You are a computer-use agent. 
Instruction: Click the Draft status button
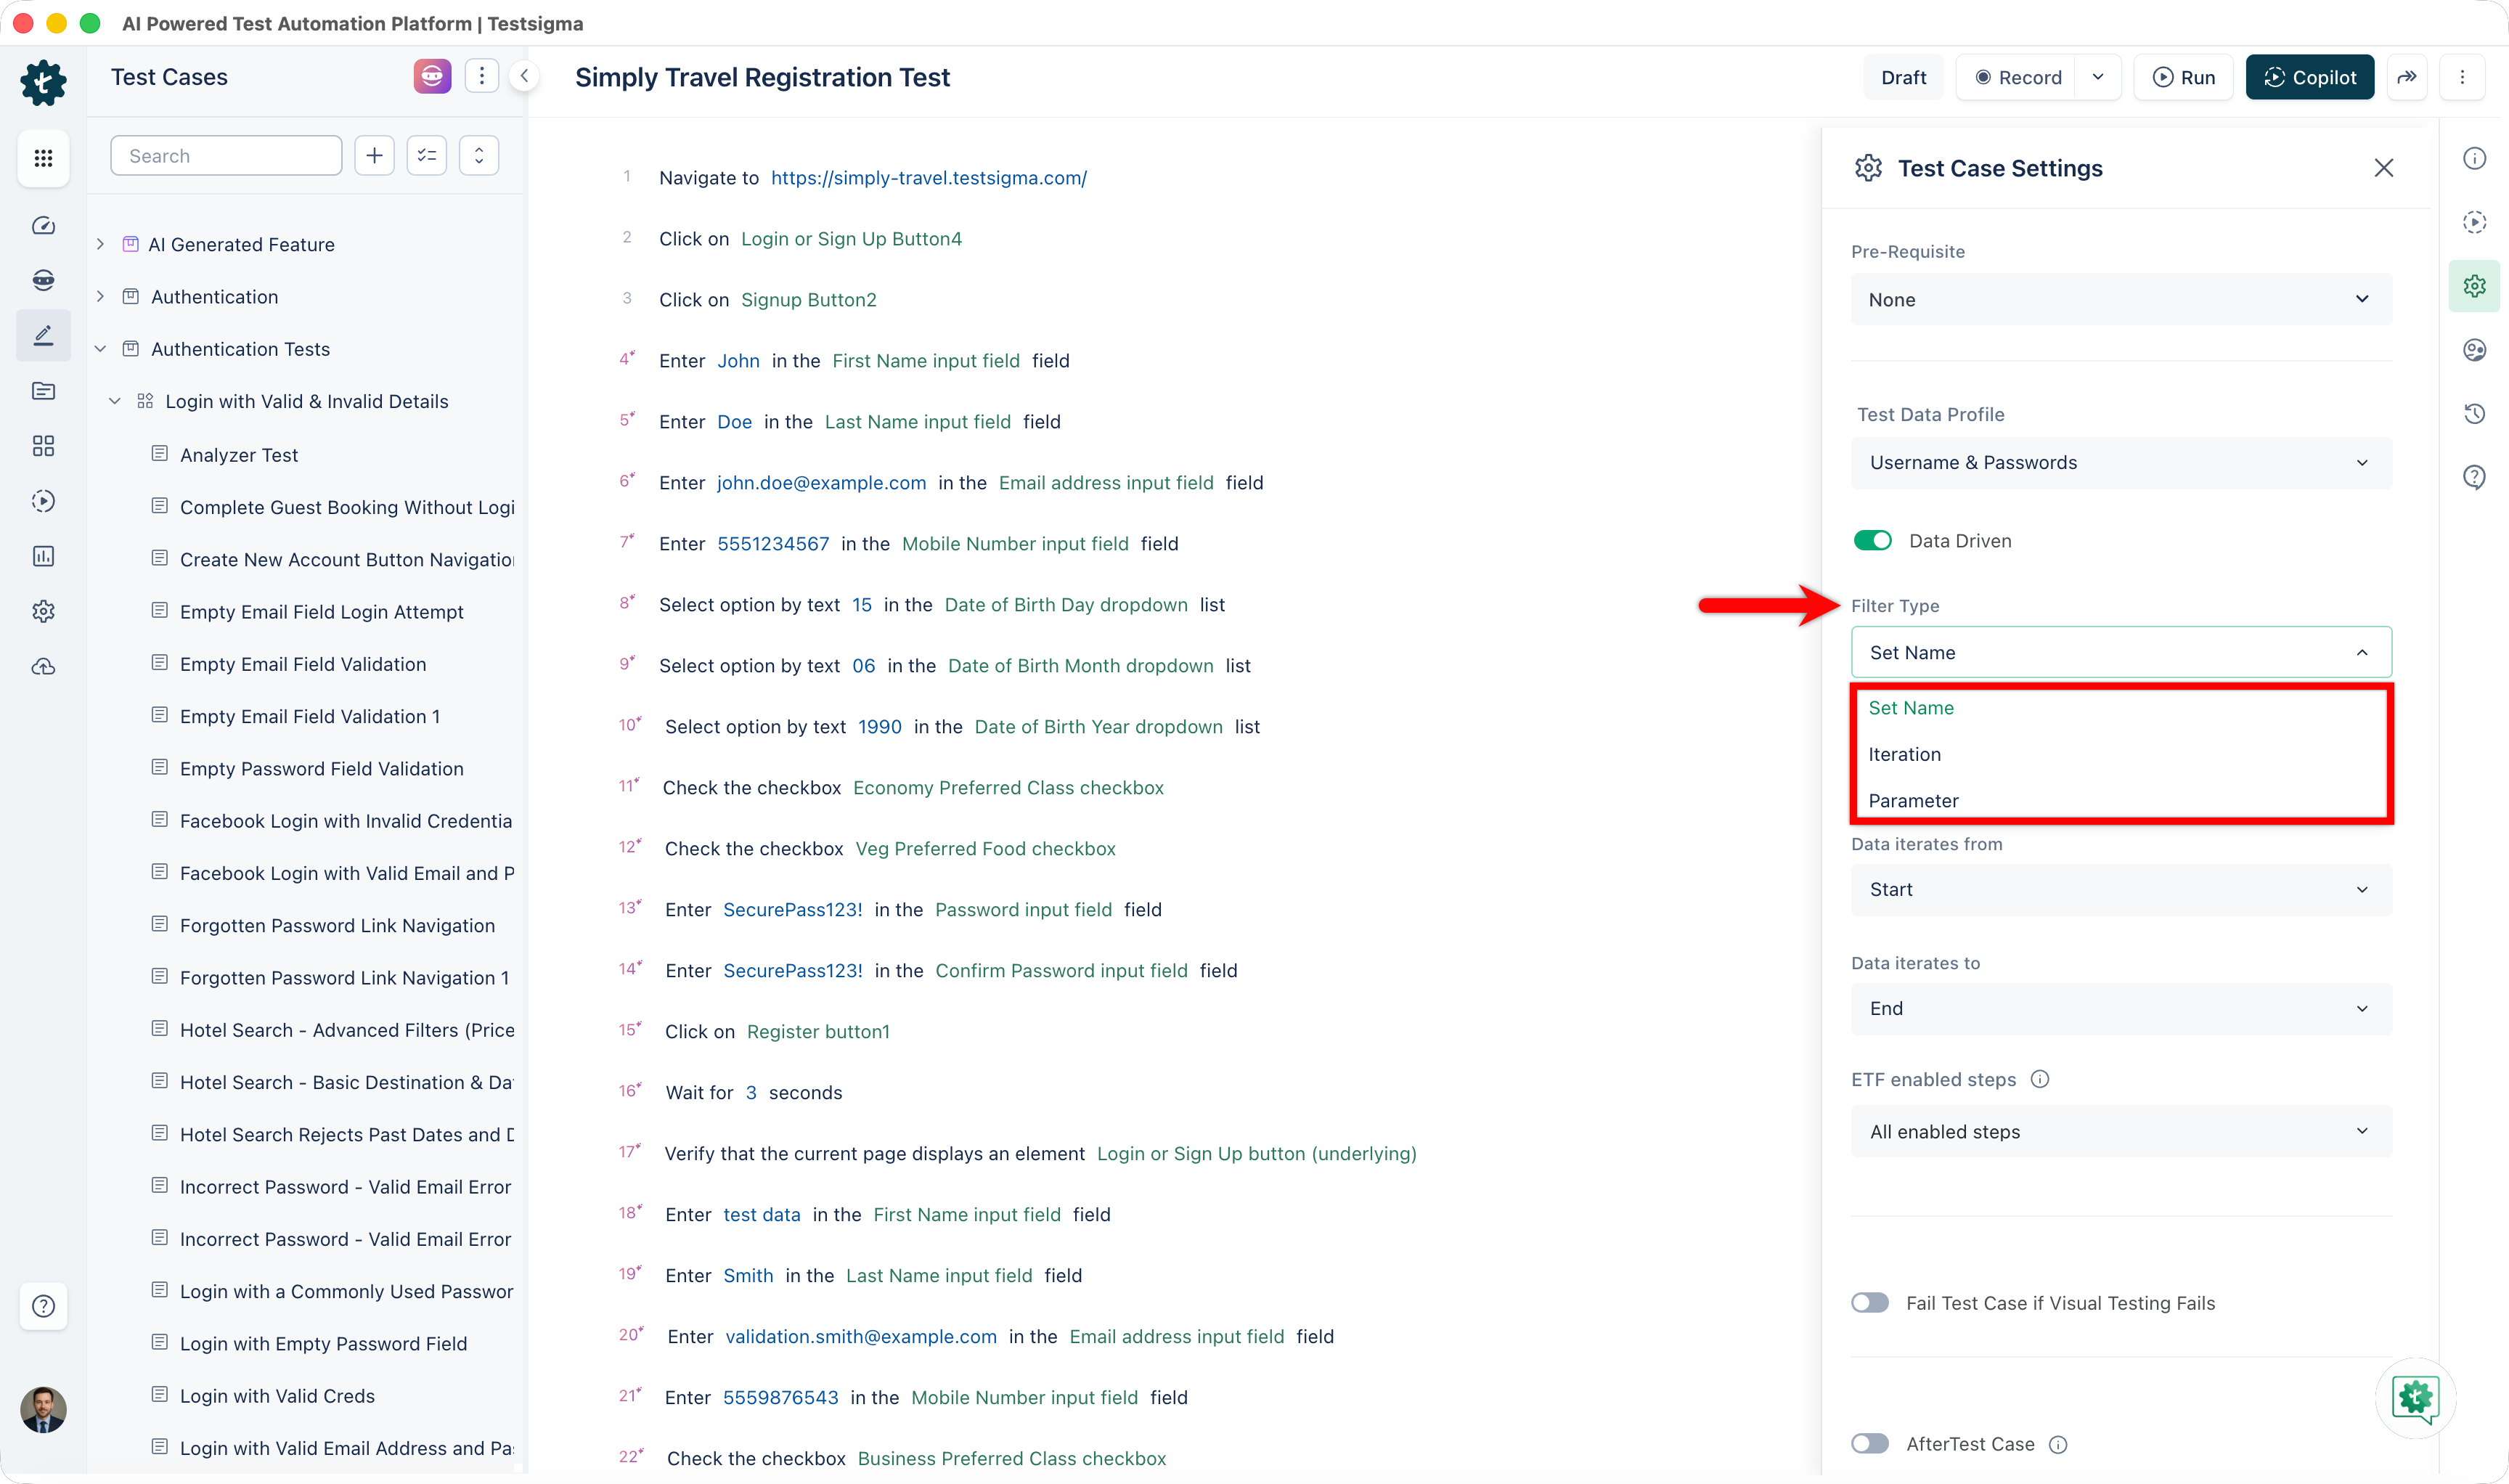coord(1903,77)
